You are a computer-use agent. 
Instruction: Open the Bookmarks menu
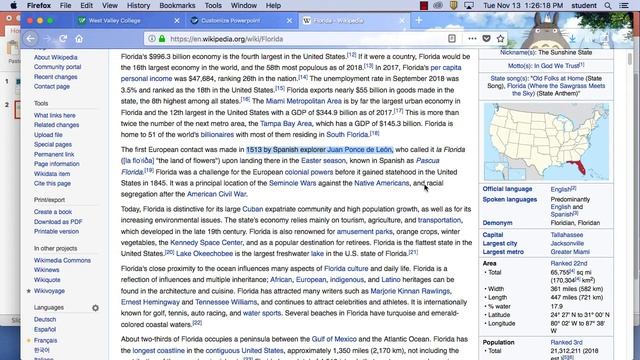[x=177, y=6]
